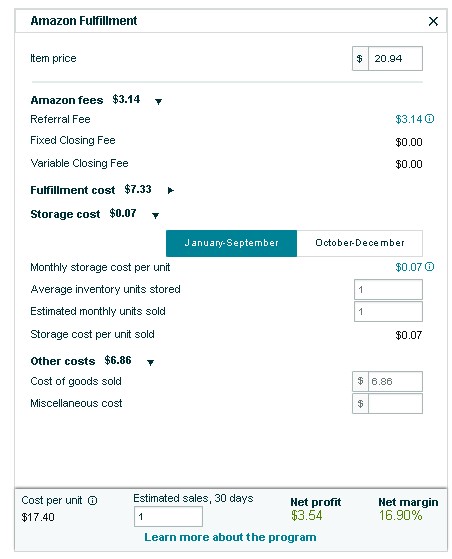This screenshot has width=452, height=559.
Task: Collapse the Amazon fees section
Action: (x=159, y=102)
